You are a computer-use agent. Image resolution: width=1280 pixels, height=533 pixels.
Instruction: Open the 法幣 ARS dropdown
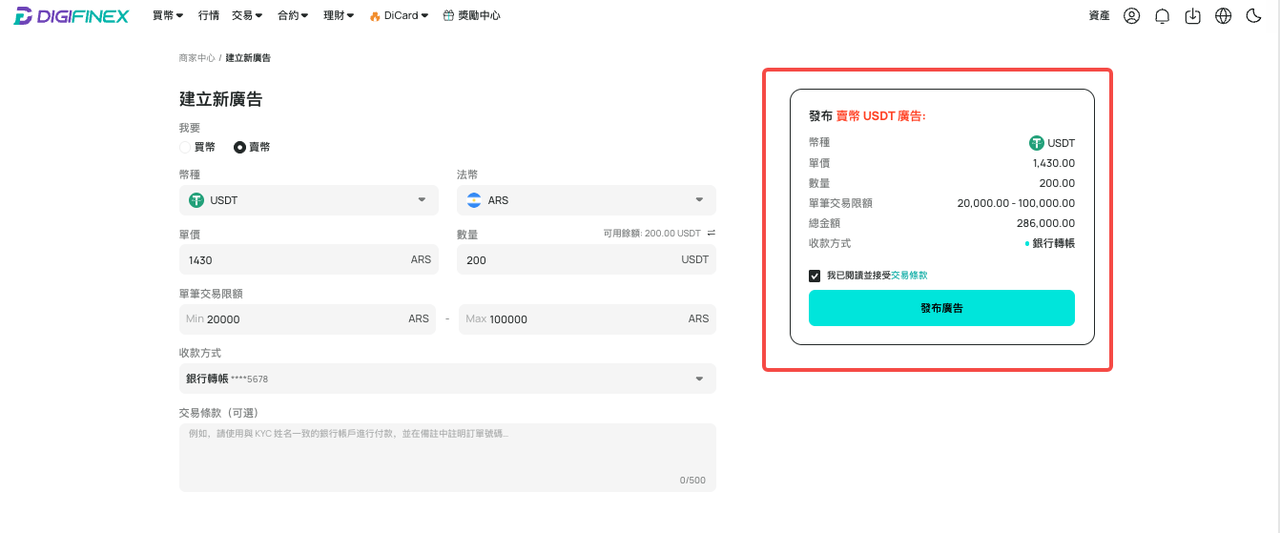click(586, 200)
